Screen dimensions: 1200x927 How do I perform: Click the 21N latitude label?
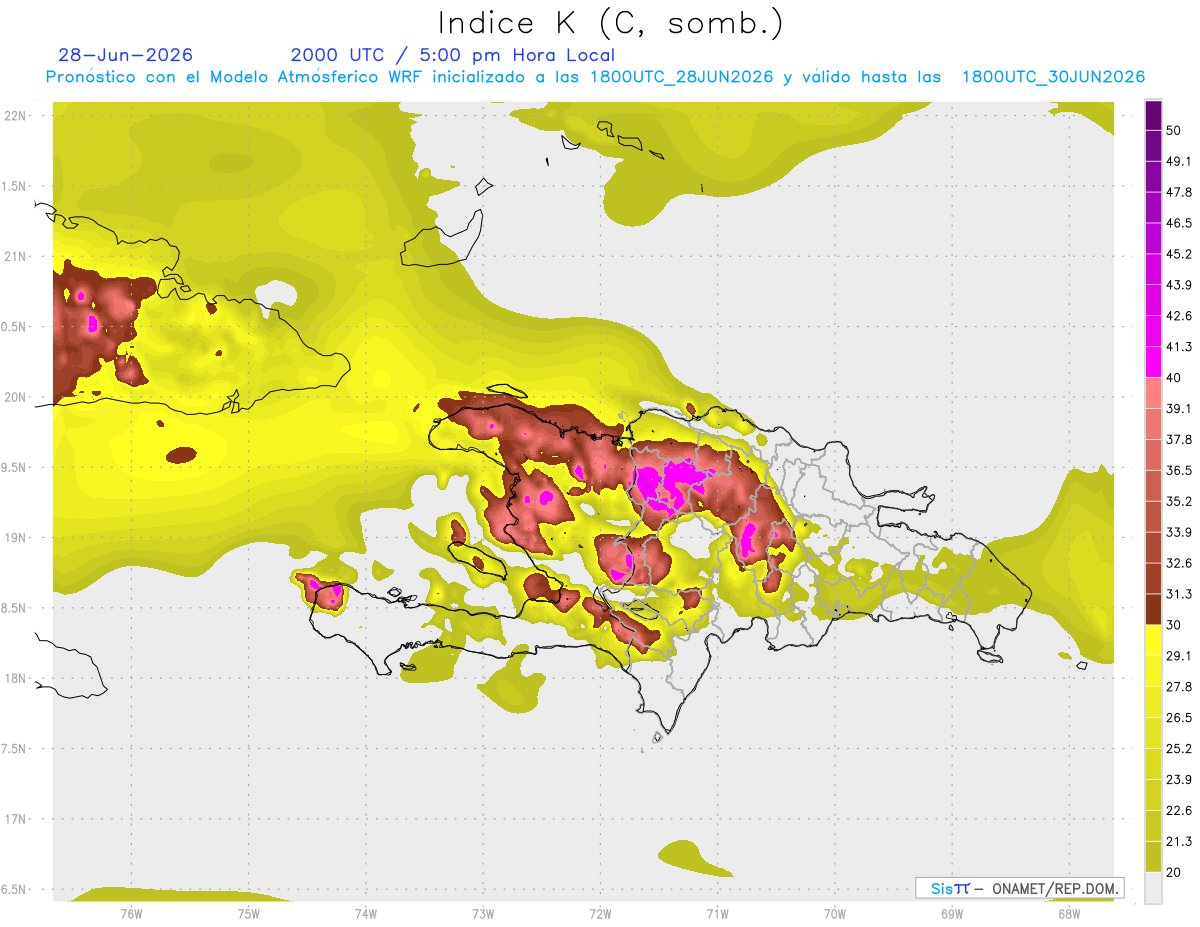point(16,256)
